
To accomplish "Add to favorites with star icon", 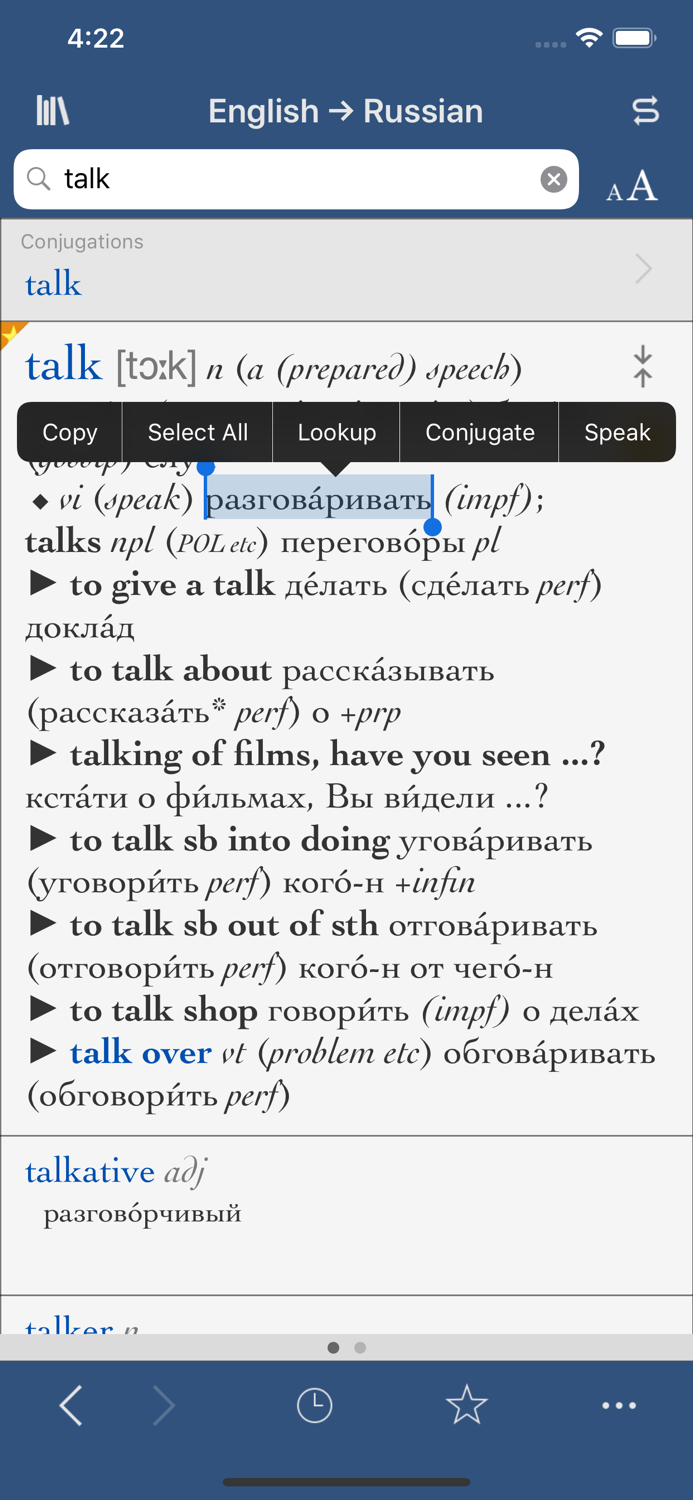I will pyautogui.click(x=467, y=1405).
